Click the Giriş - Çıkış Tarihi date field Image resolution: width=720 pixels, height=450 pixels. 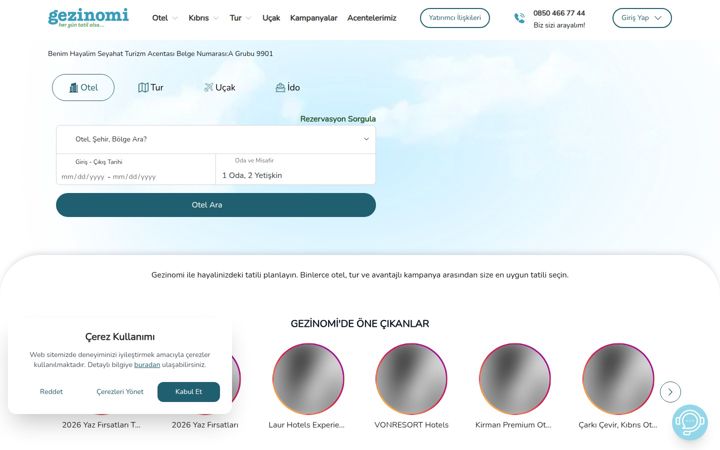[x=136, y=169]
